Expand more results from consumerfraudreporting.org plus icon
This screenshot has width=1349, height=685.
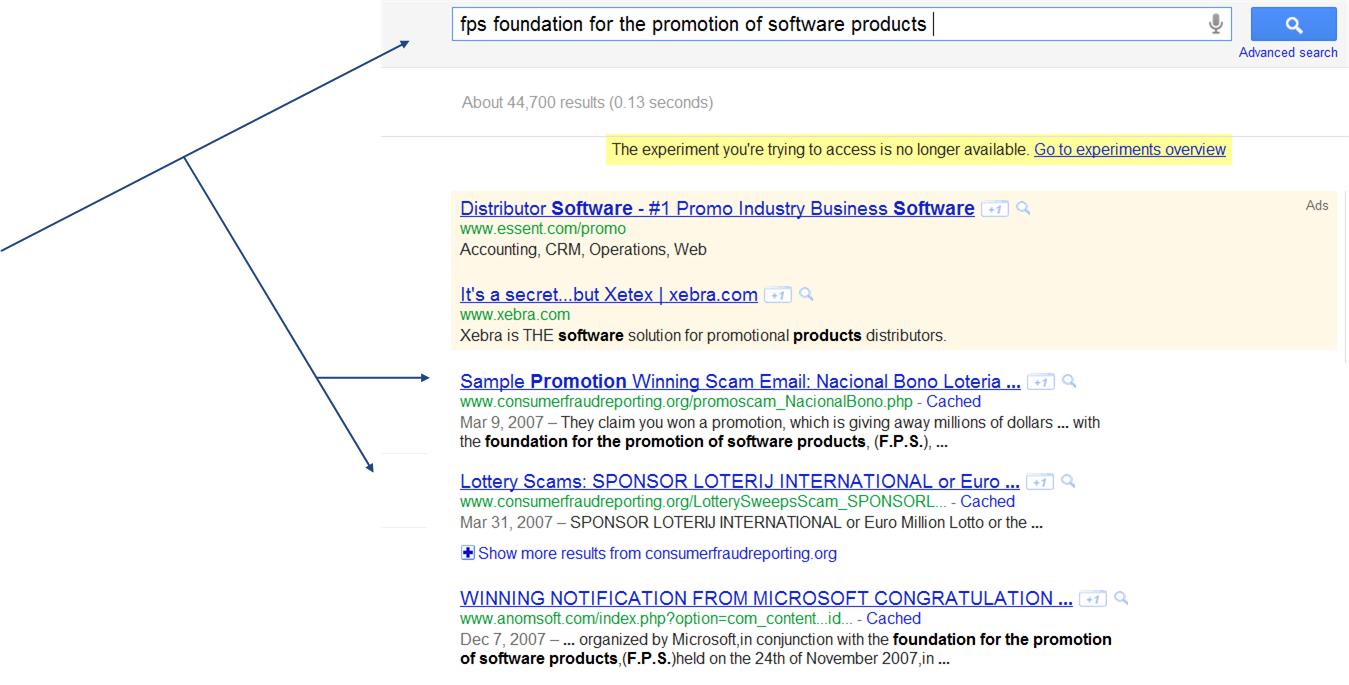(468, 553)
